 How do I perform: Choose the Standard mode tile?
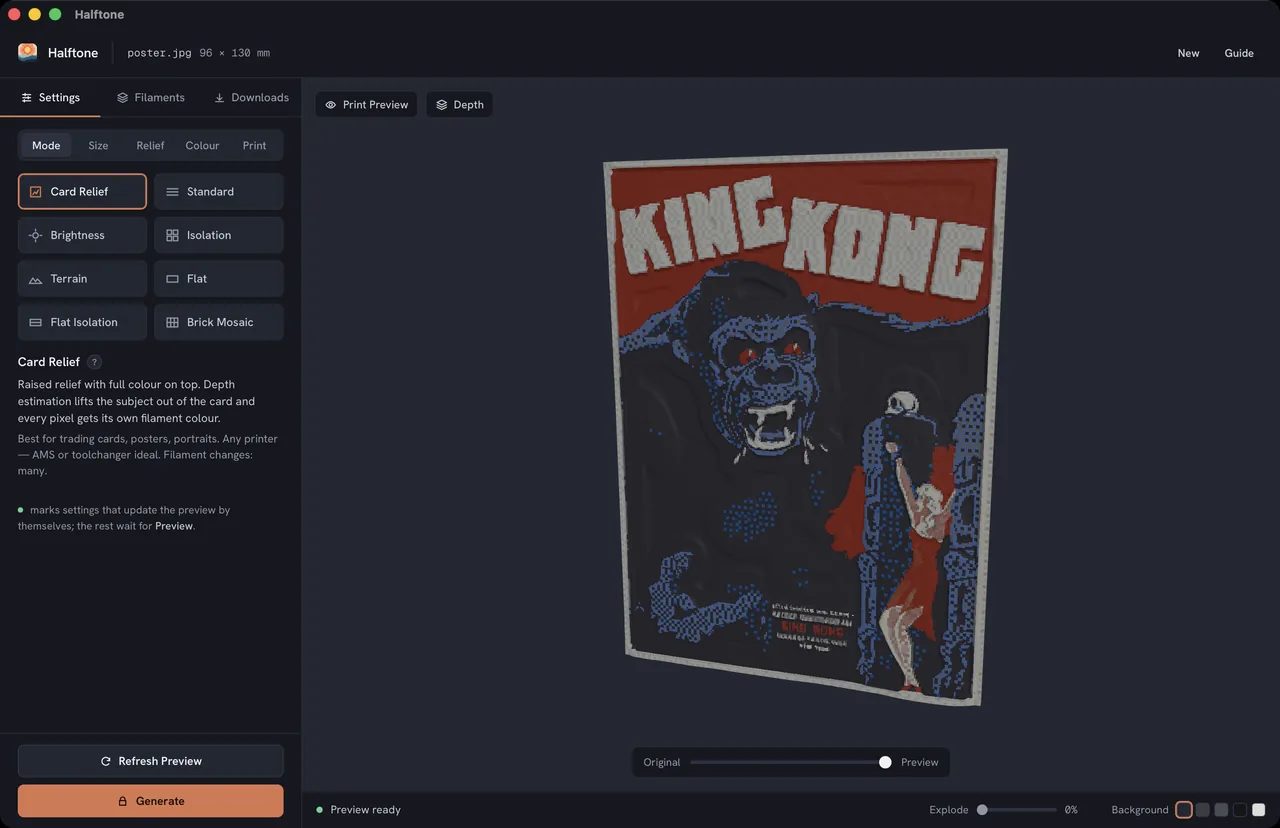218,191
